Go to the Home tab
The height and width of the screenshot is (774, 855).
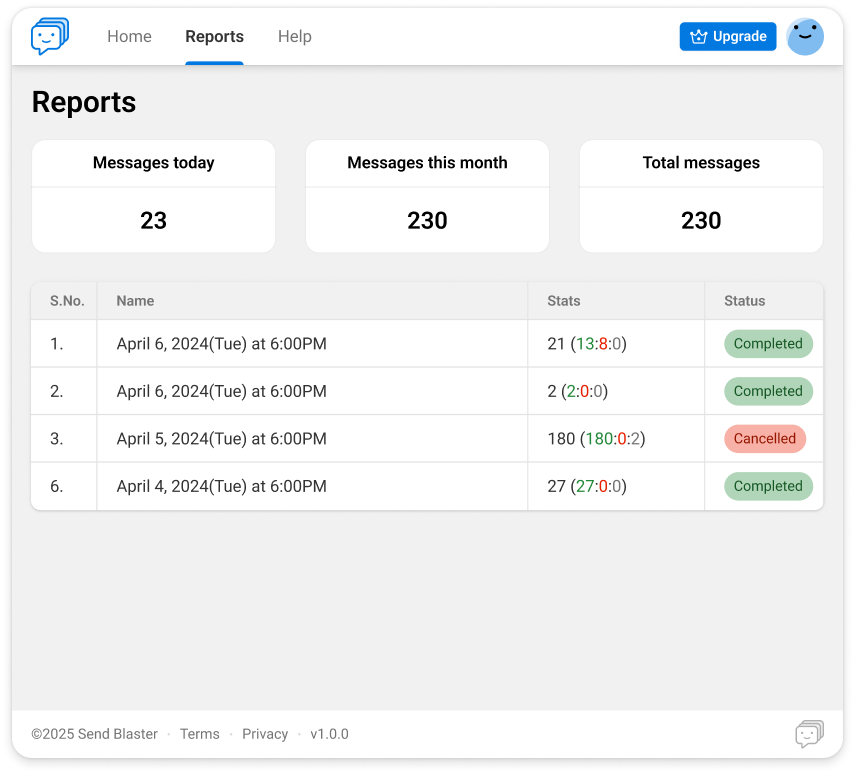click(129, 37)
